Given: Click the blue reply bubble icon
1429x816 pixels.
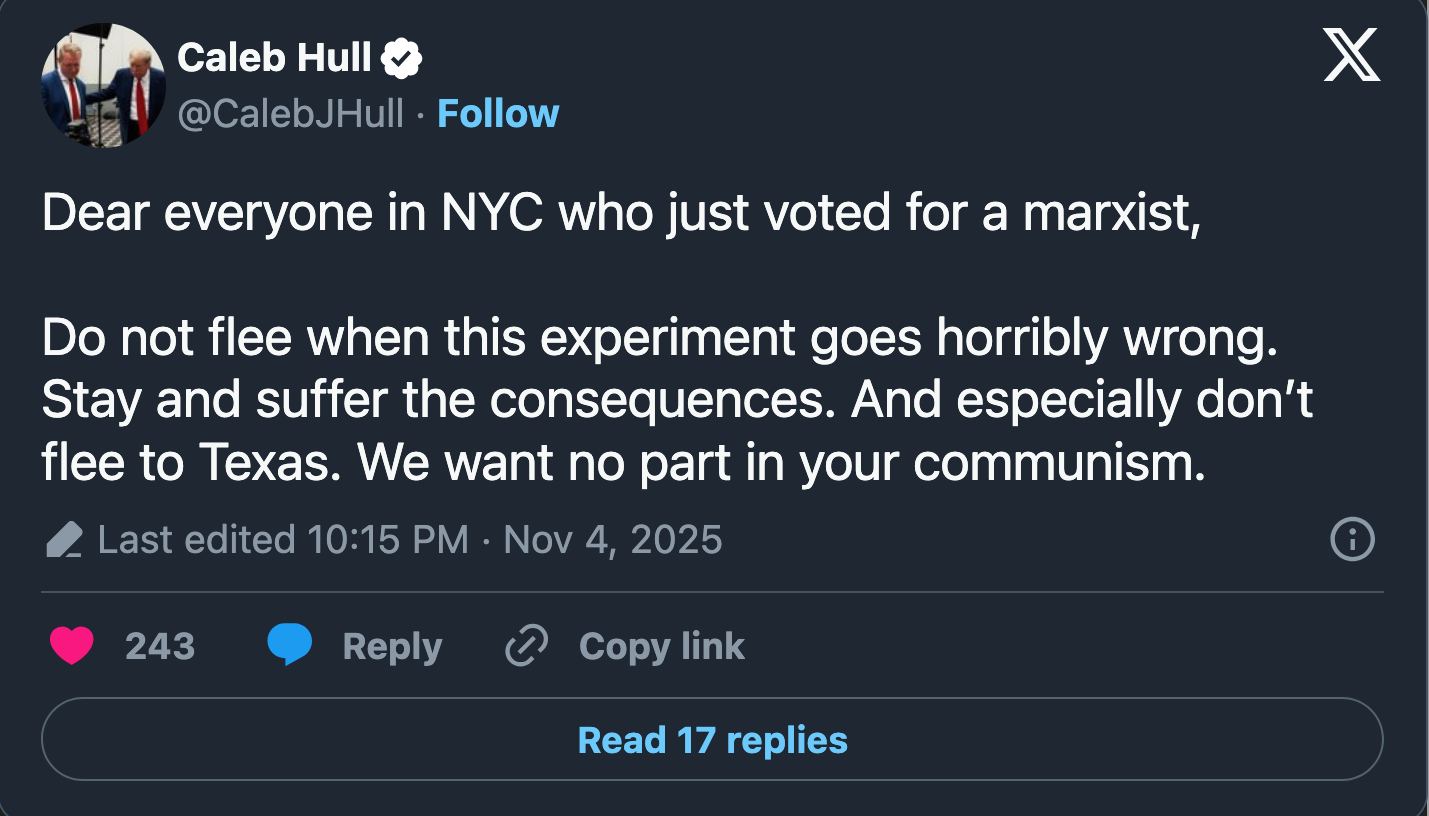Looking at the screenshot, I should [x=289, y=646].
